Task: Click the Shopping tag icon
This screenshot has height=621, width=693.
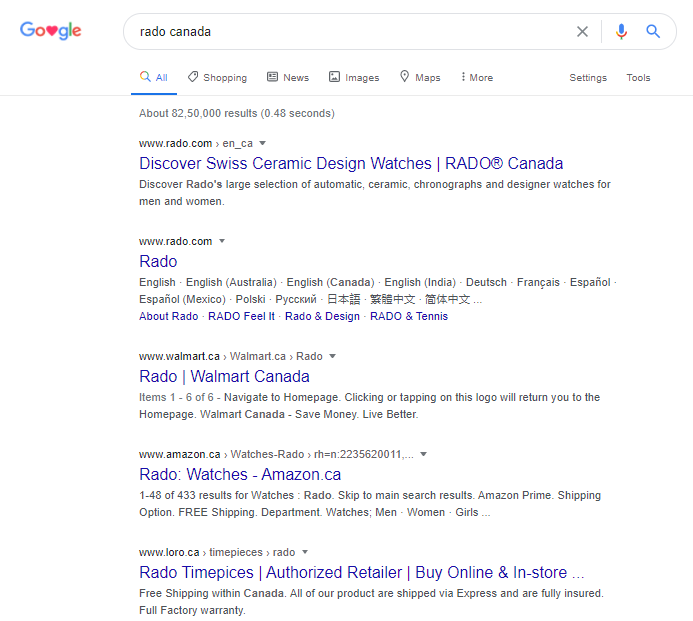Action: point(193,76)
